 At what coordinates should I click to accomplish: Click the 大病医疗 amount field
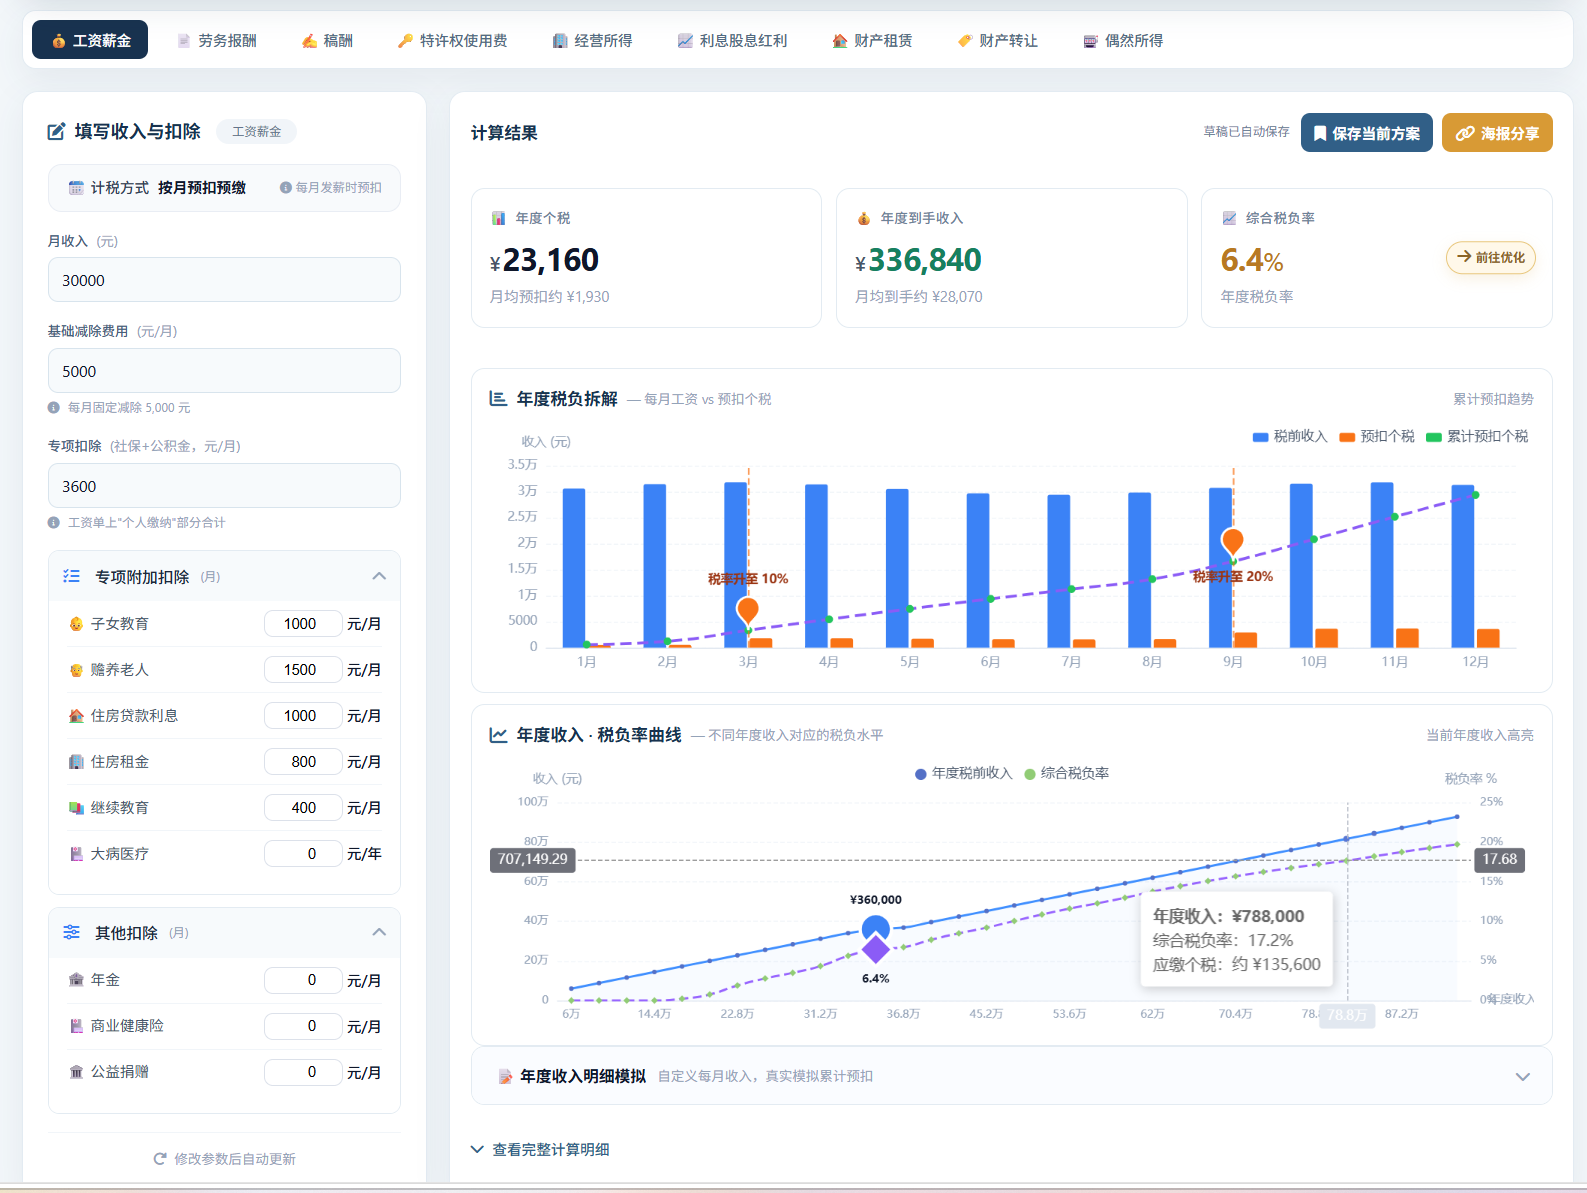[303, 854]
